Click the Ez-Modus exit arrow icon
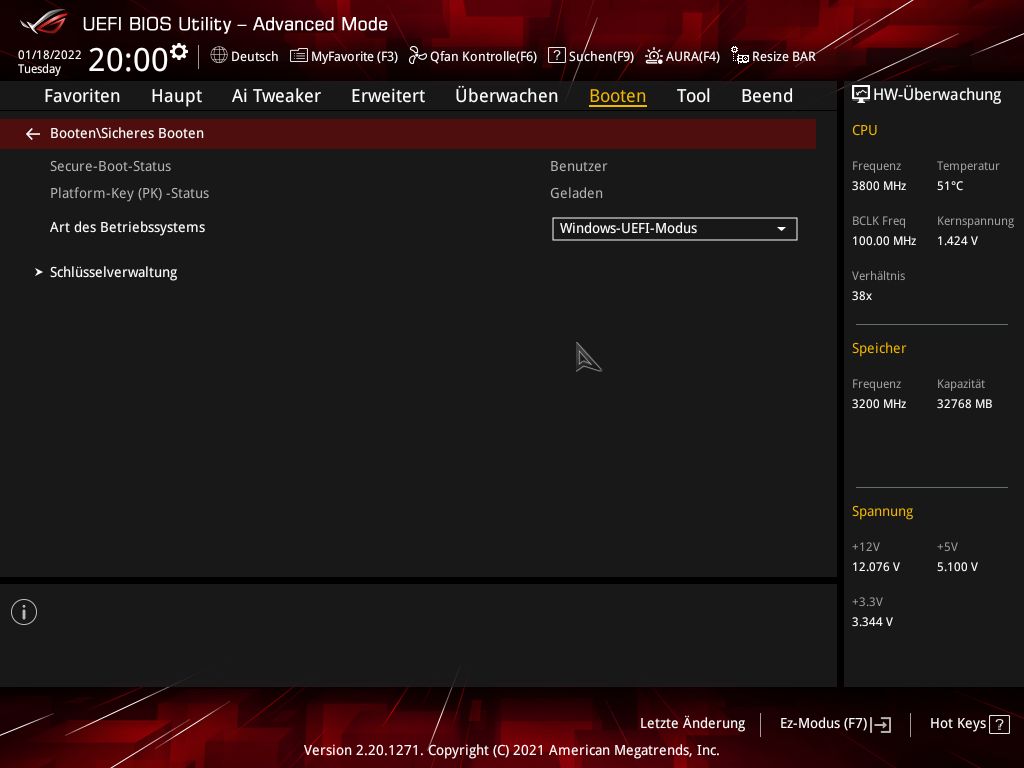The height and width of the screenshot is (768, 1024). pos(881,724)
